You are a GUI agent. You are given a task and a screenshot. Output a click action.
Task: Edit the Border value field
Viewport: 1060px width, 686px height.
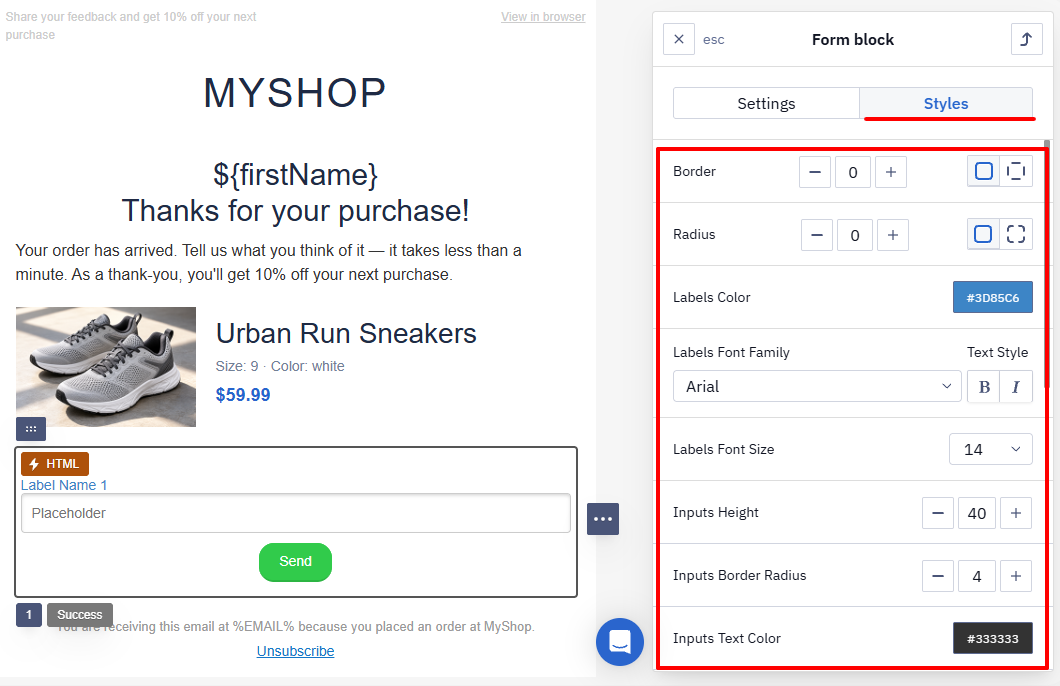click(852, 172)
